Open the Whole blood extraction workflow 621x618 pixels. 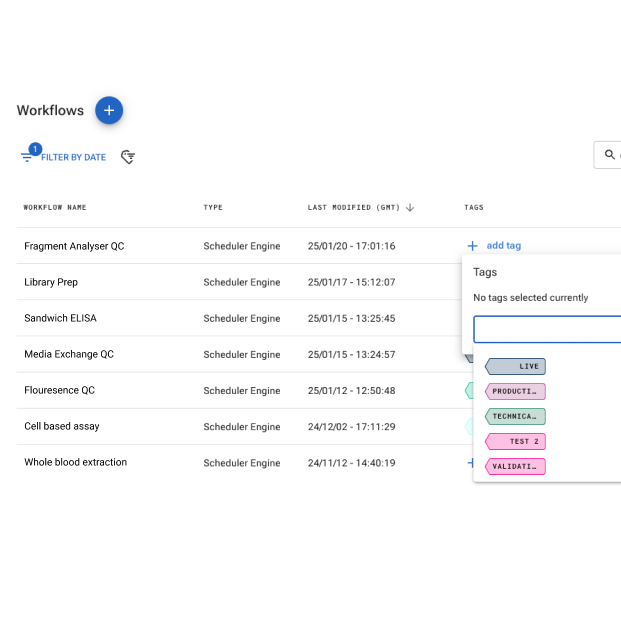75,462
